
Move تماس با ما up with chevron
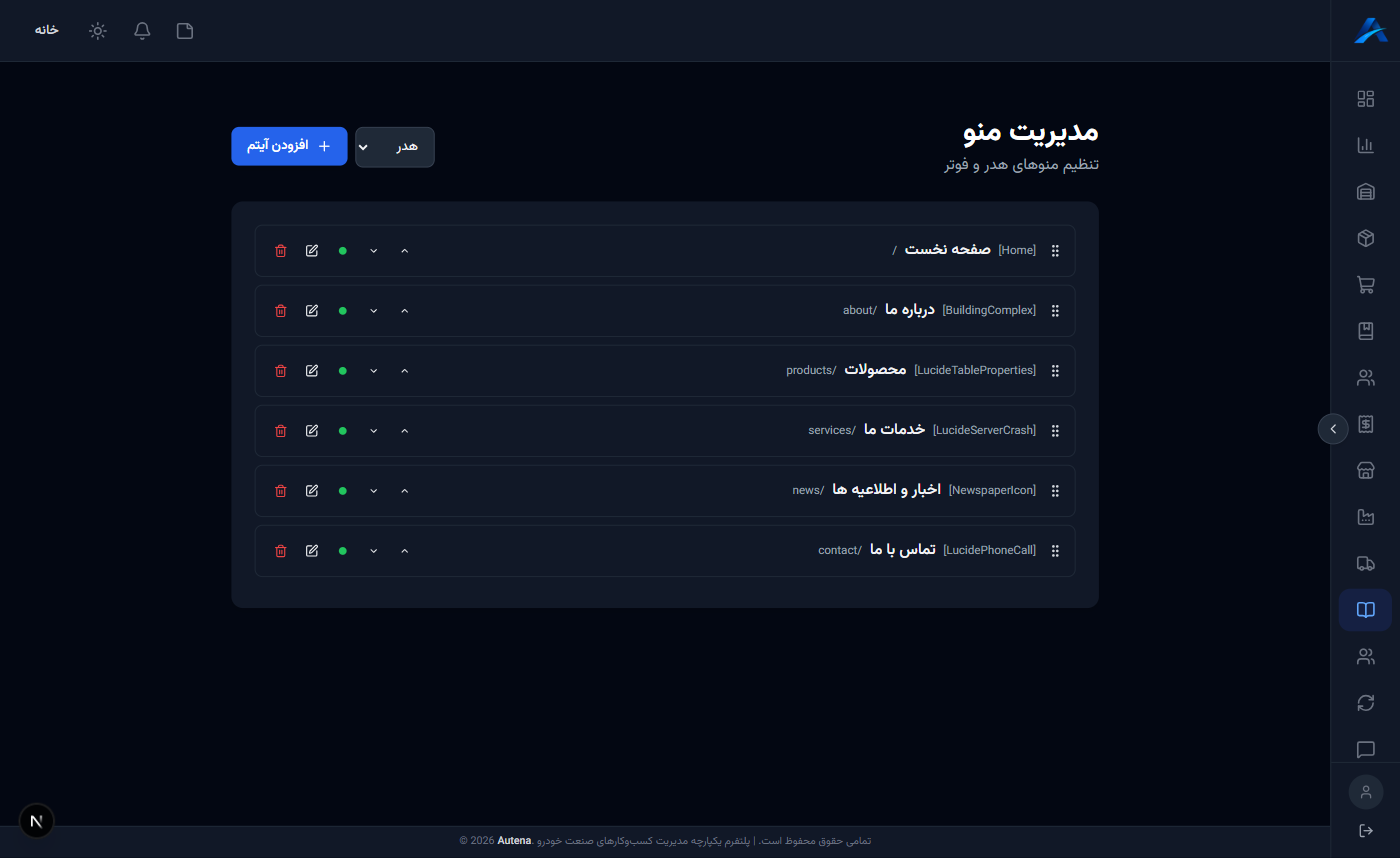pyautogui.click(x=405, y=551)
